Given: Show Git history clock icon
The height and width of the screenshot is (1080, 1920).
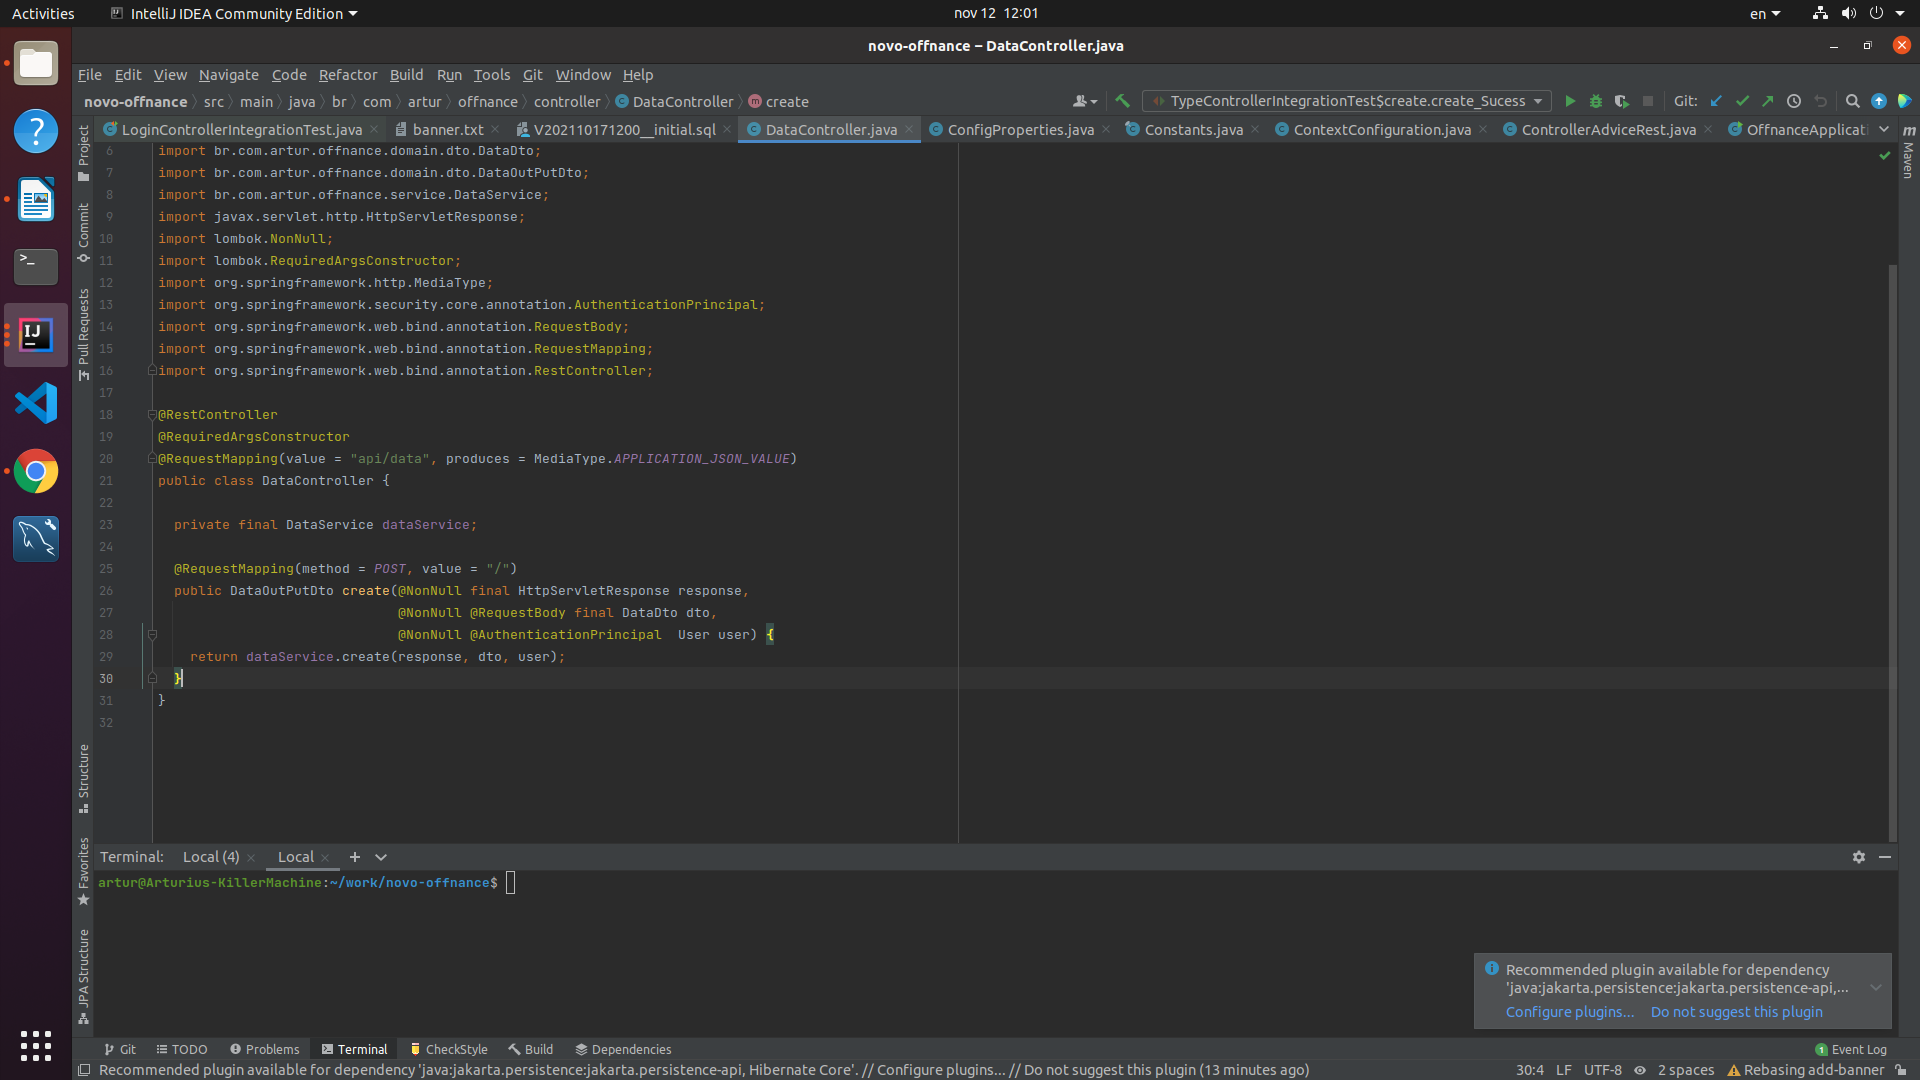Looking at the screenshot, I should click(x=1794, y=101).
